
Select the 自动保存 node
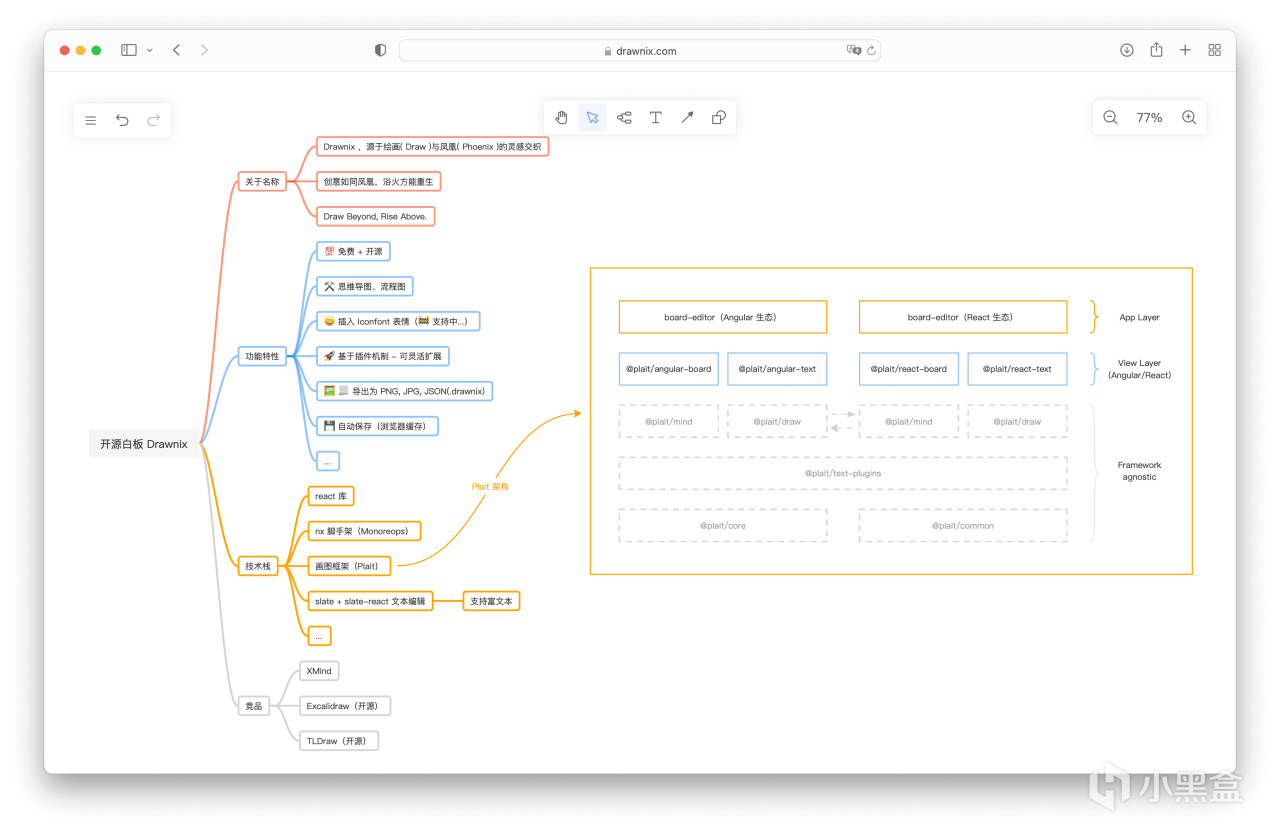tap(377, 426)
